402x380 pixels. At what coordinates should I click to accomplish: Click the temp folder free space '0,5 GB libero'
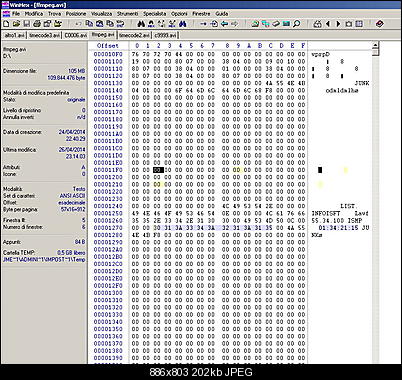point(71,253)
